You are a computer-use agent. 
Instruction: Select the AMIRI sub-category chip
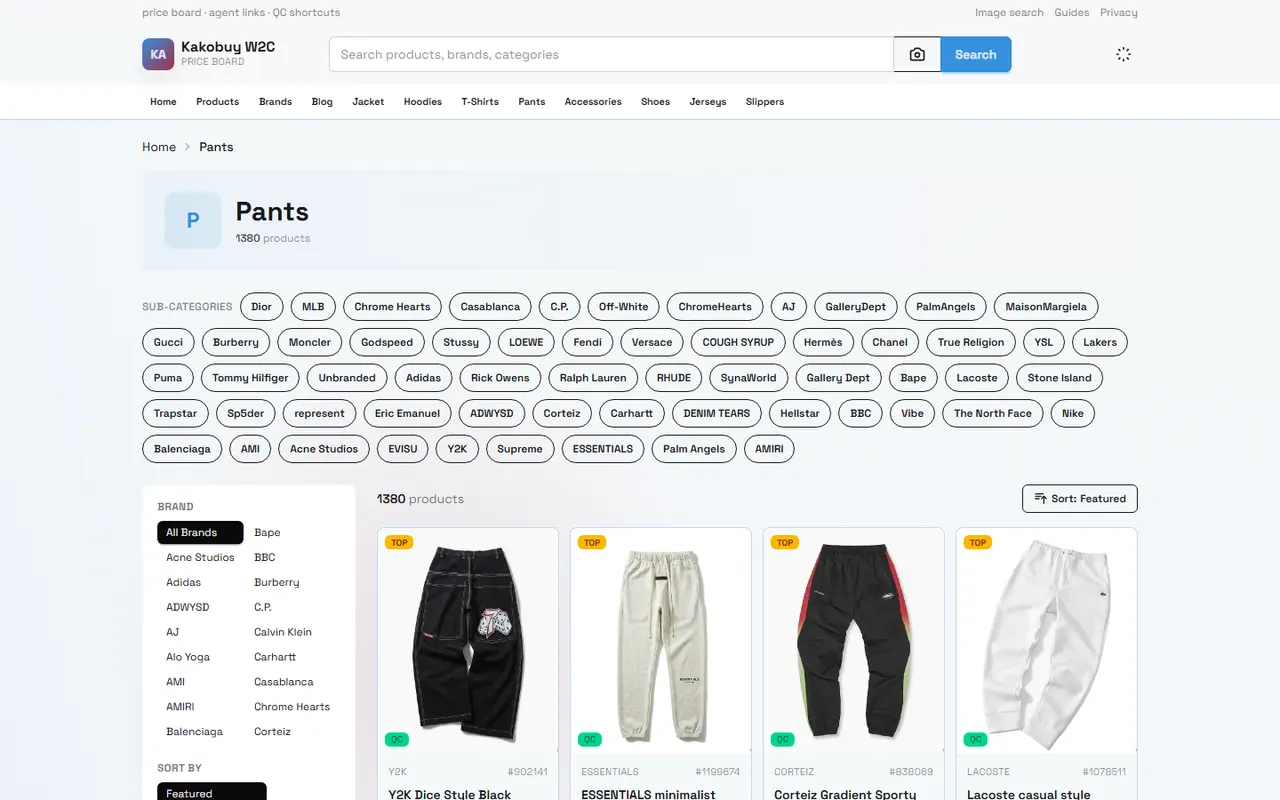tap(769, 448)
